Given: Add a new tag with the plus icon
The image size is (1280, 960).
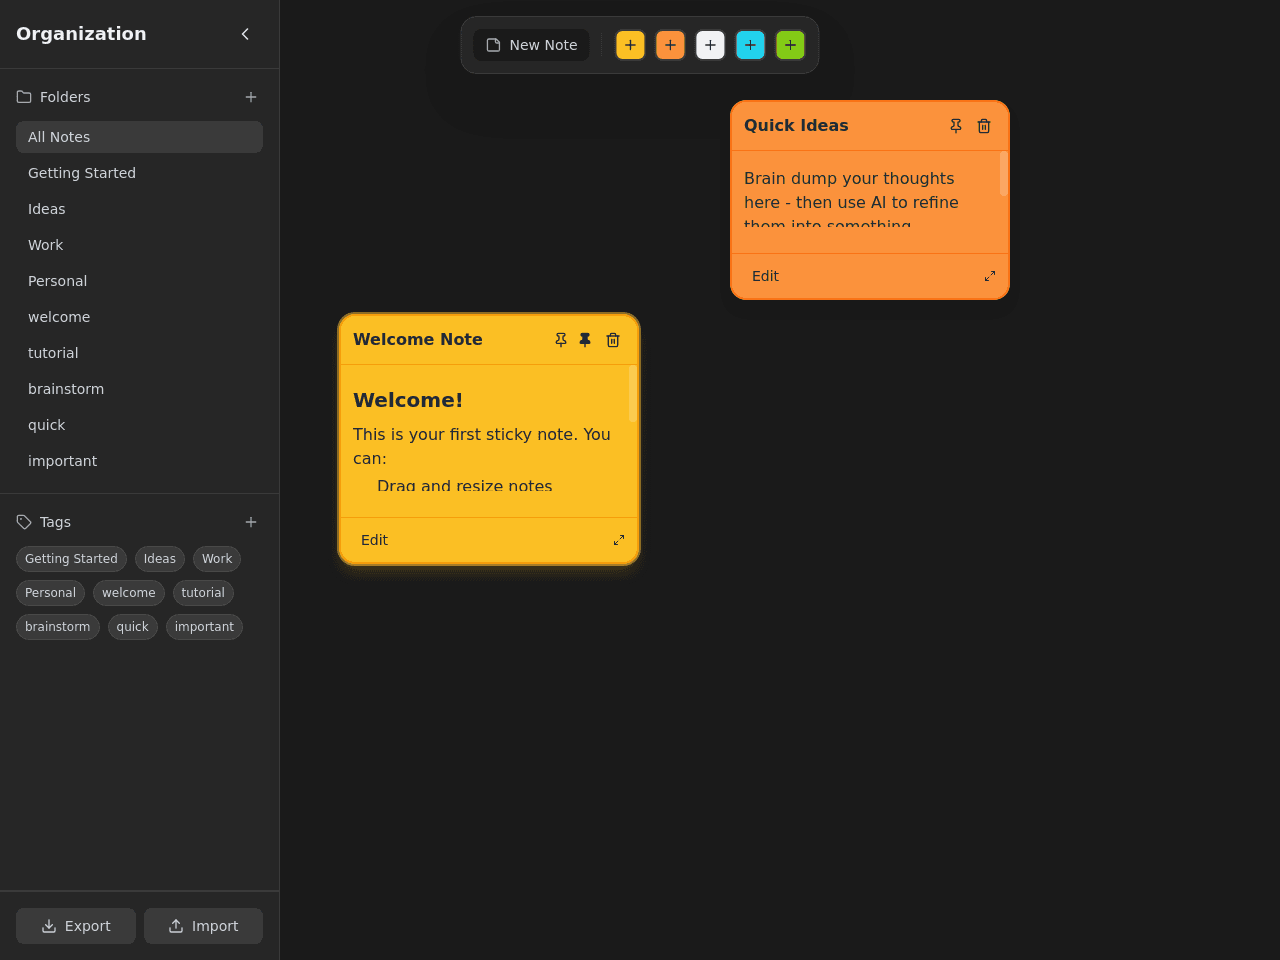Looking at the screenshot, I should pos(251,522).
